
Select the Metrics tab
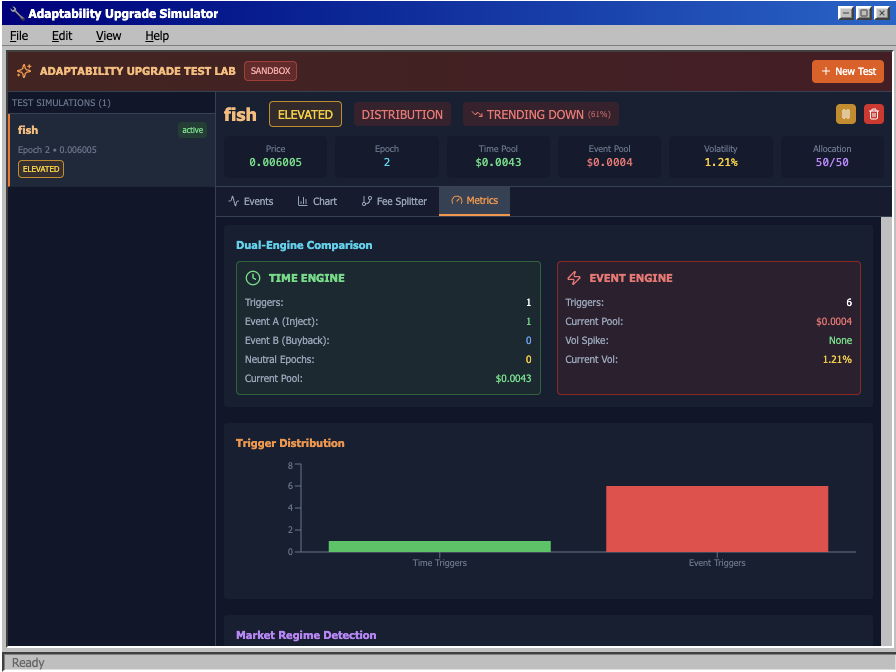(474, 201)
